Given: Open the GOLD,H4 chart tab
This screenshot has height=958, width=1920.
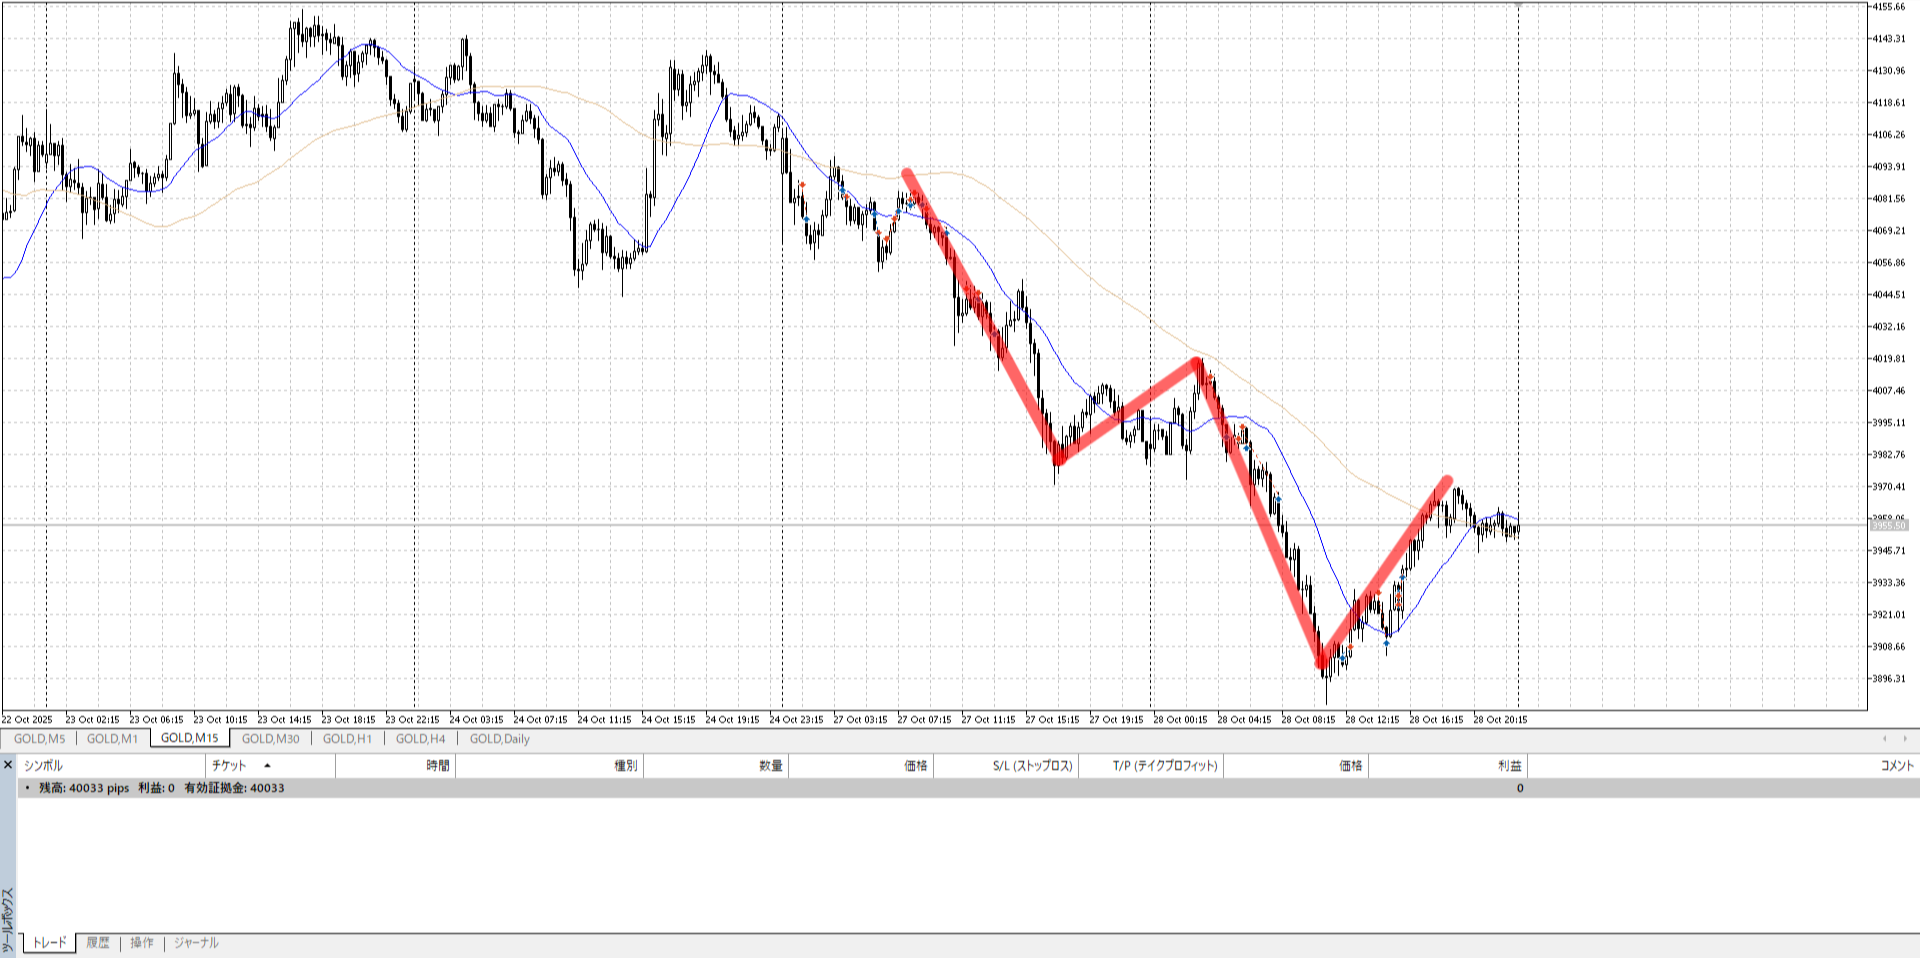Looking at the screenshot, I should (420, 739).
